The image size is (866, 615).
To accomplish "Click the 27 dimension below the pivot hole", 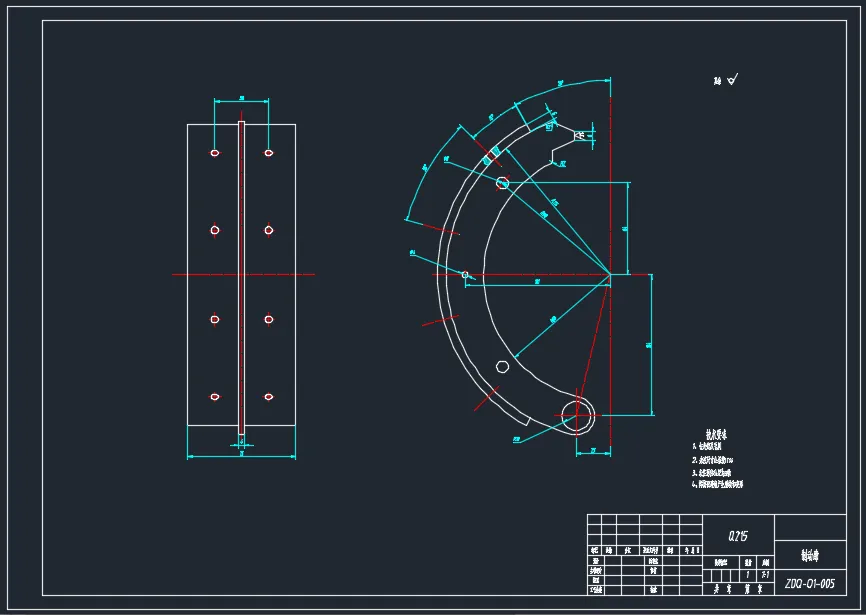I will [x=593, y=451].
